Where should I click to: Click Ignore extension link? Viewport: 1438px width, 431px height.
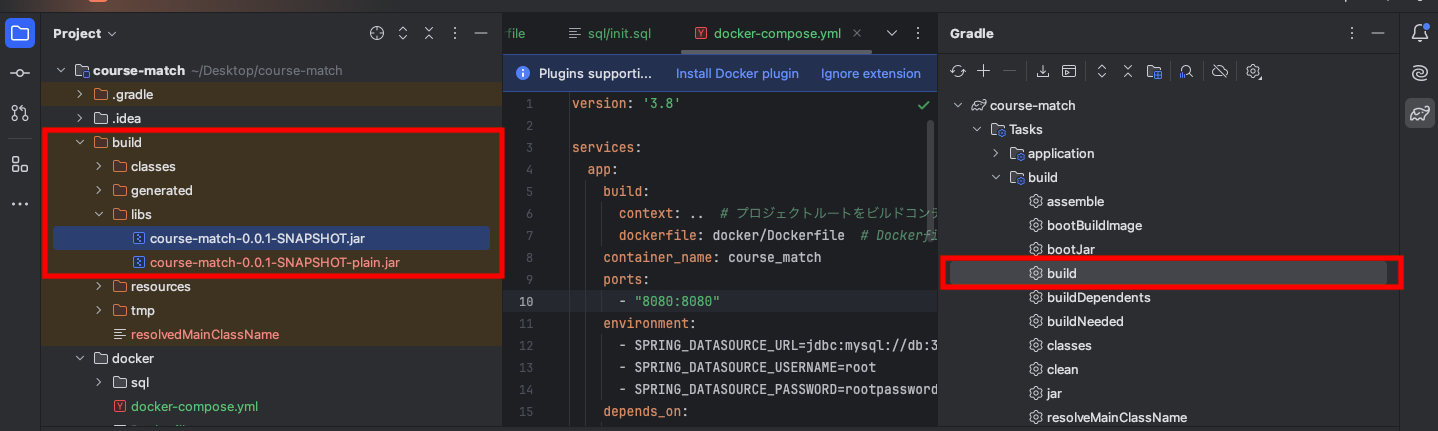click(x=871, y=73)
